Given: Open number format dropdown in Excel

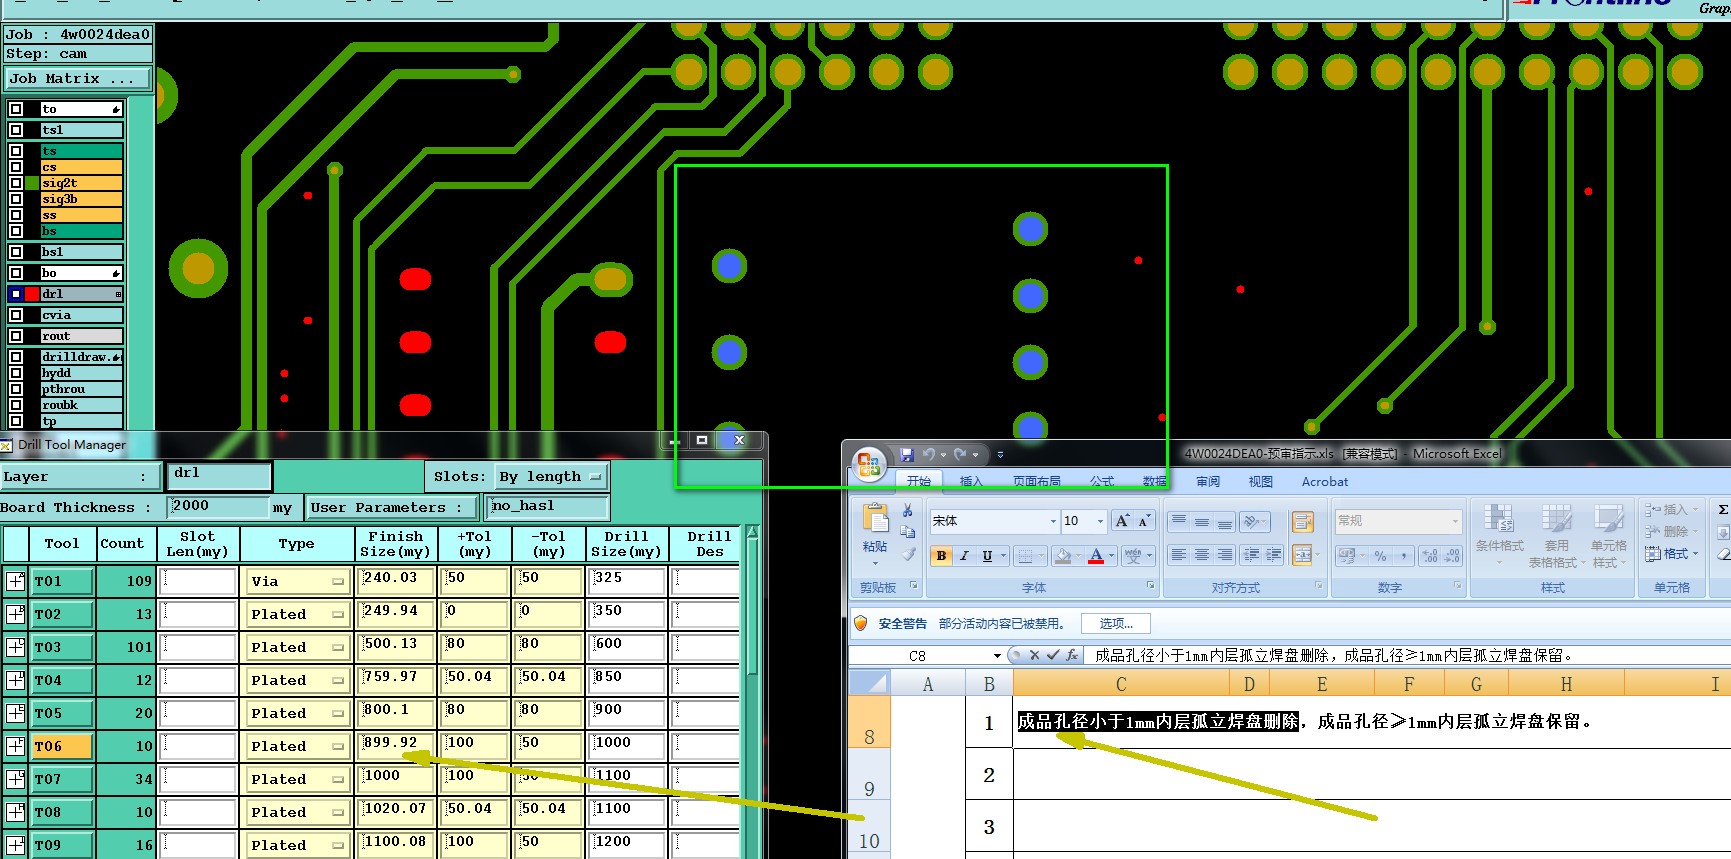Looking at the screenshot, I should (1455, 521).
